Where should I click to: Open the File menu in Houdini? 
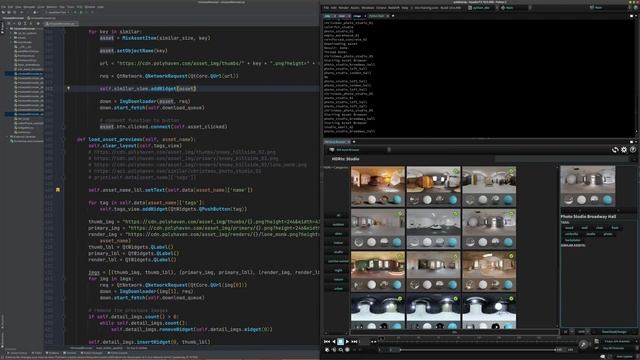point(326,8)
